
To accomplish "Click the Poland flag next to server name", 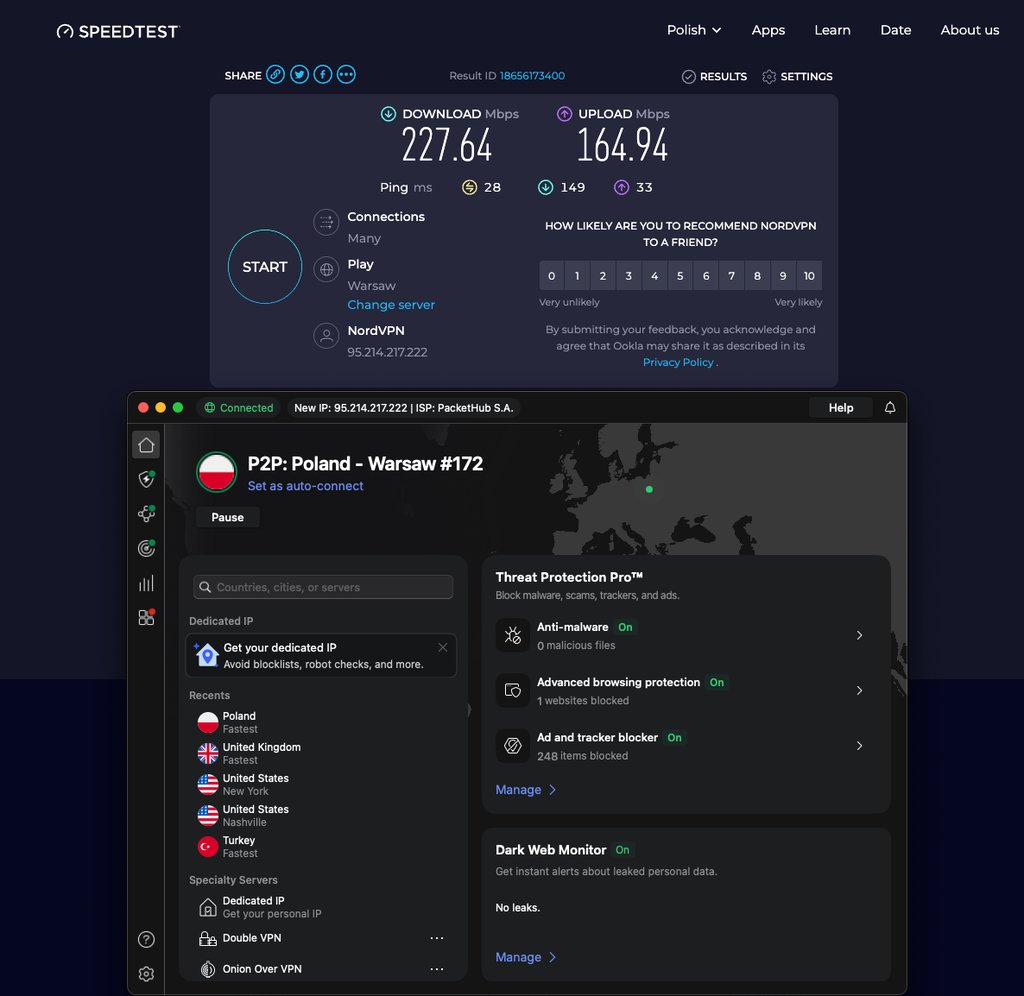I will point(216,472).
